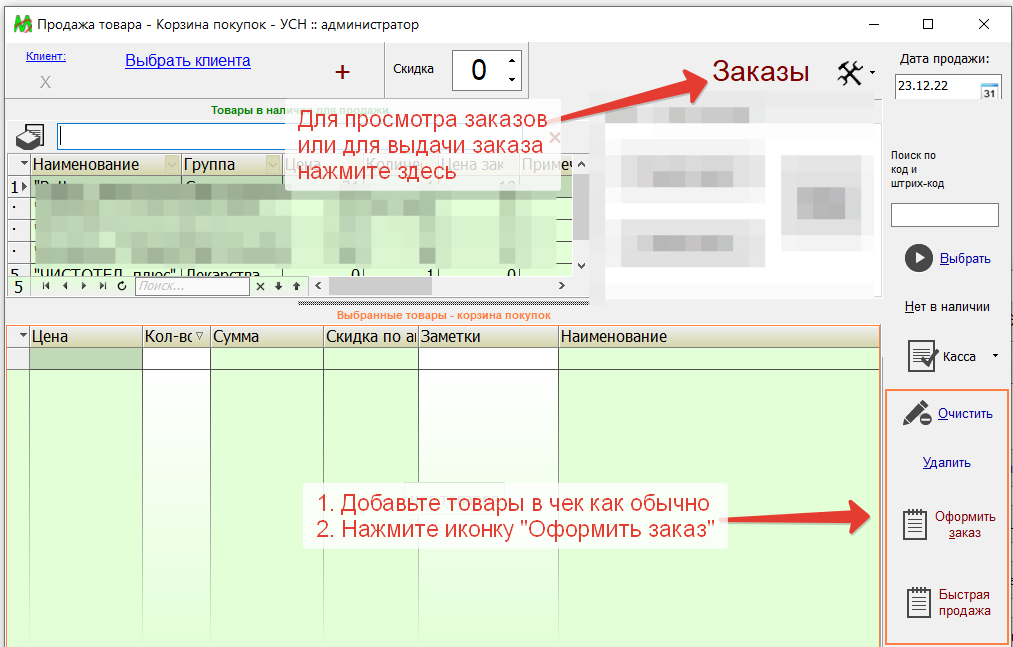Click sort arrow on Кол-во column
The height and width of the screenshot is (647, 1013).
point(199,336)
